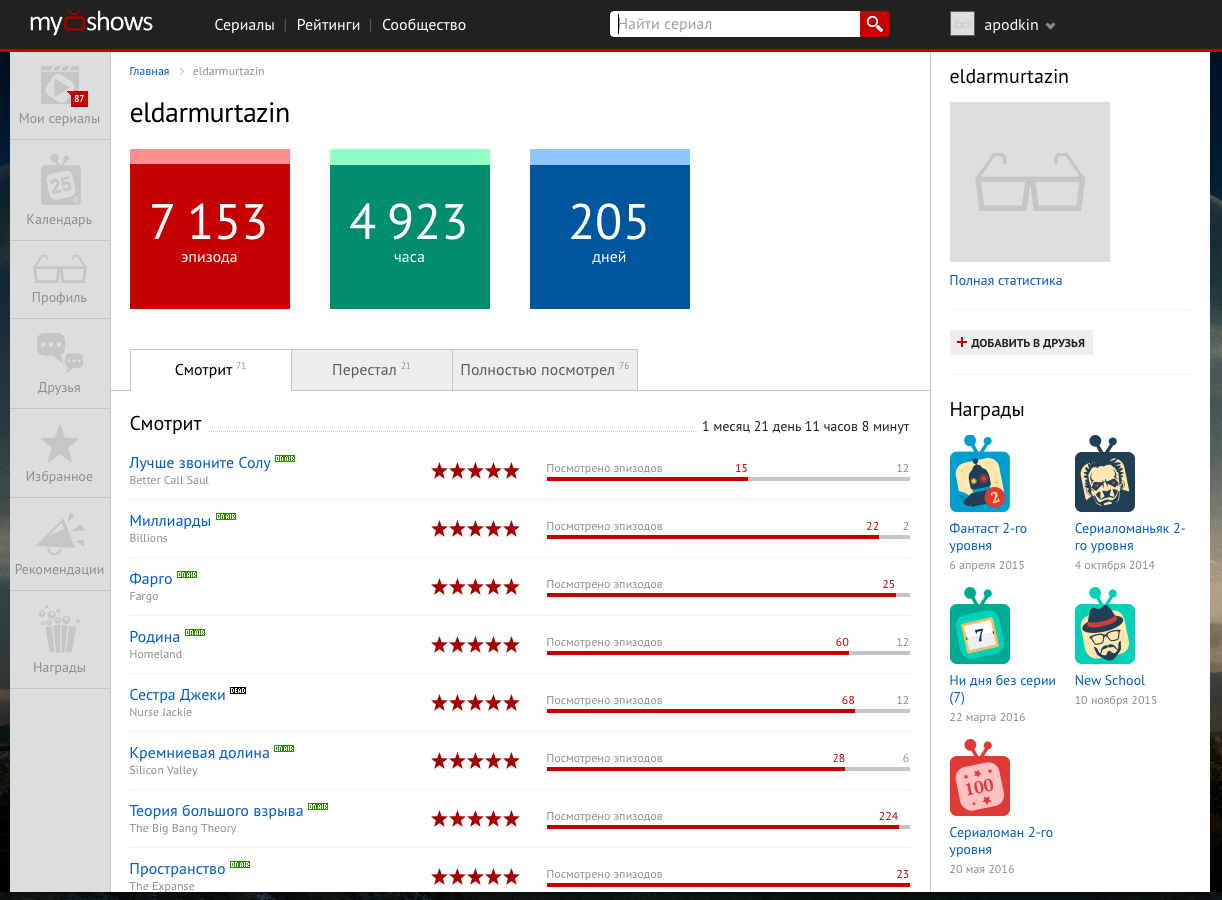Click the star rating for Nurse Jackie
The image size is (1222, 900).
475,703
